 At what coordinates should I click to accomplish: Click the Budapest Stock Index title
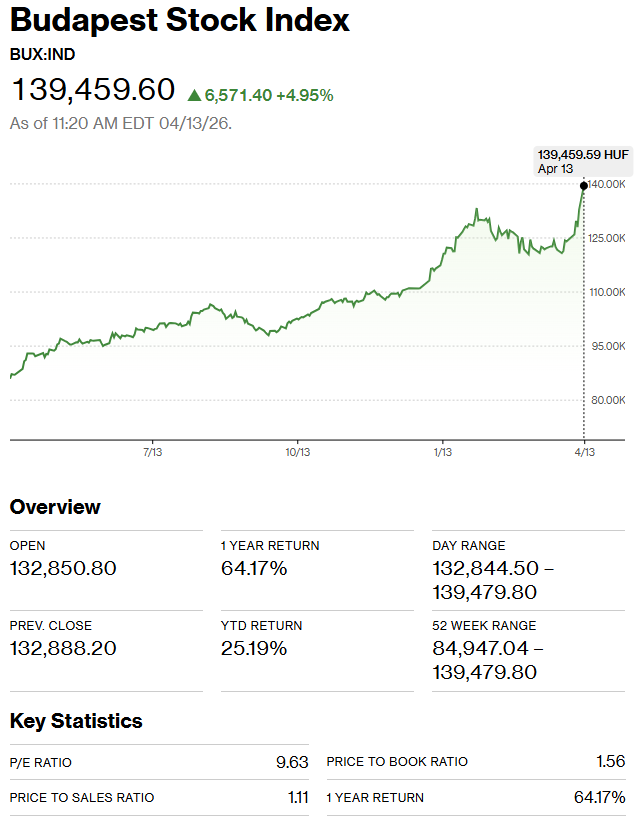180,20
